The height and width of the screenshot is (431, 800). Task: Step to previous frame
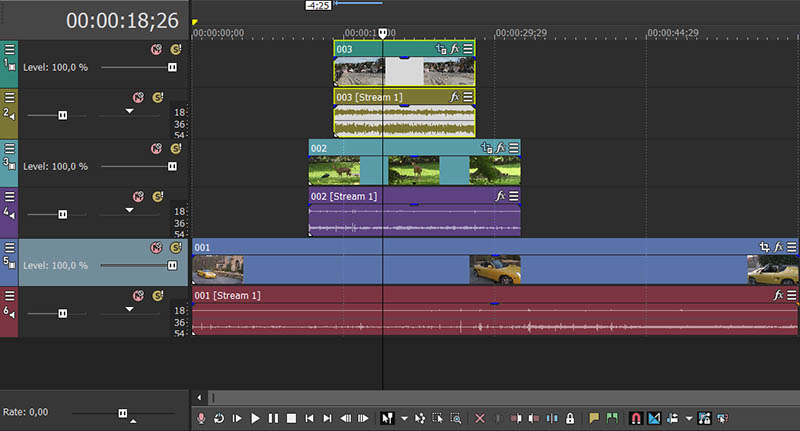pyautogui.click(x=345, y=418)
